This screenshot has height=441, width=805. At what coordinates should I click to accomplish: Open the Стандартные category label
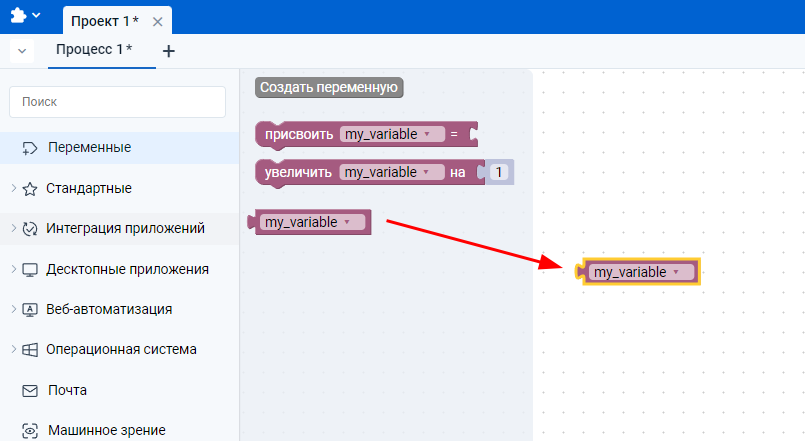[x=89, y=188]
